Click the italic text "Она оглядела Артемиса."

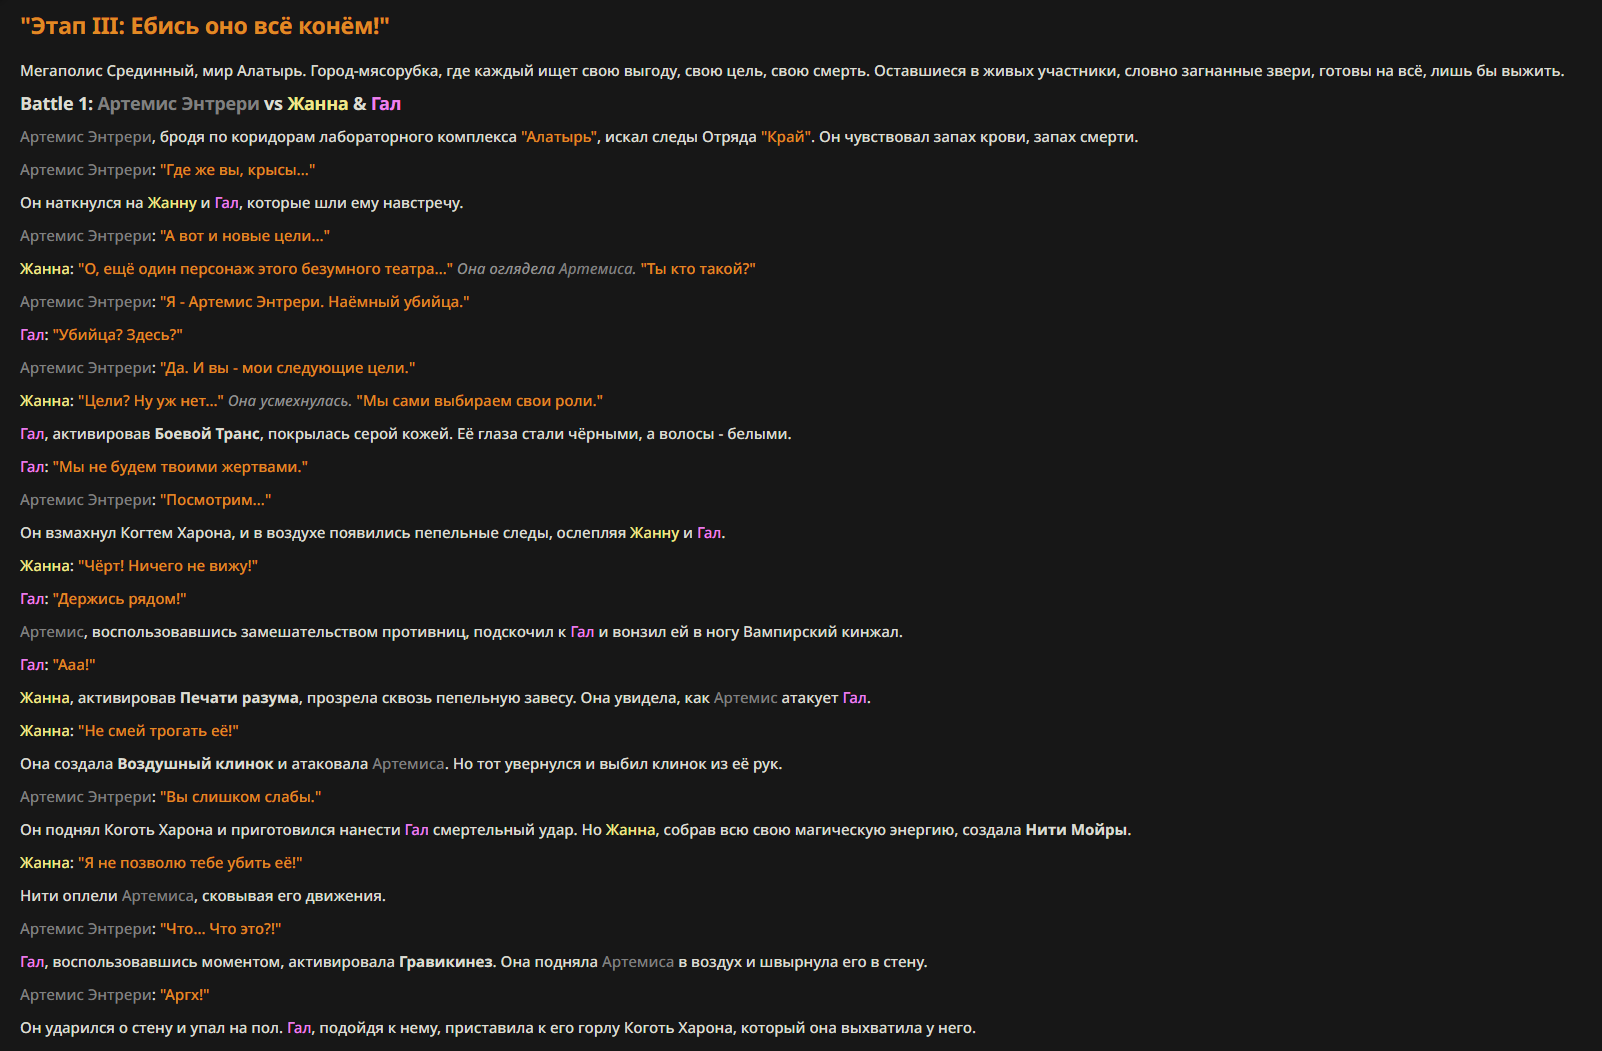[546, 269]
